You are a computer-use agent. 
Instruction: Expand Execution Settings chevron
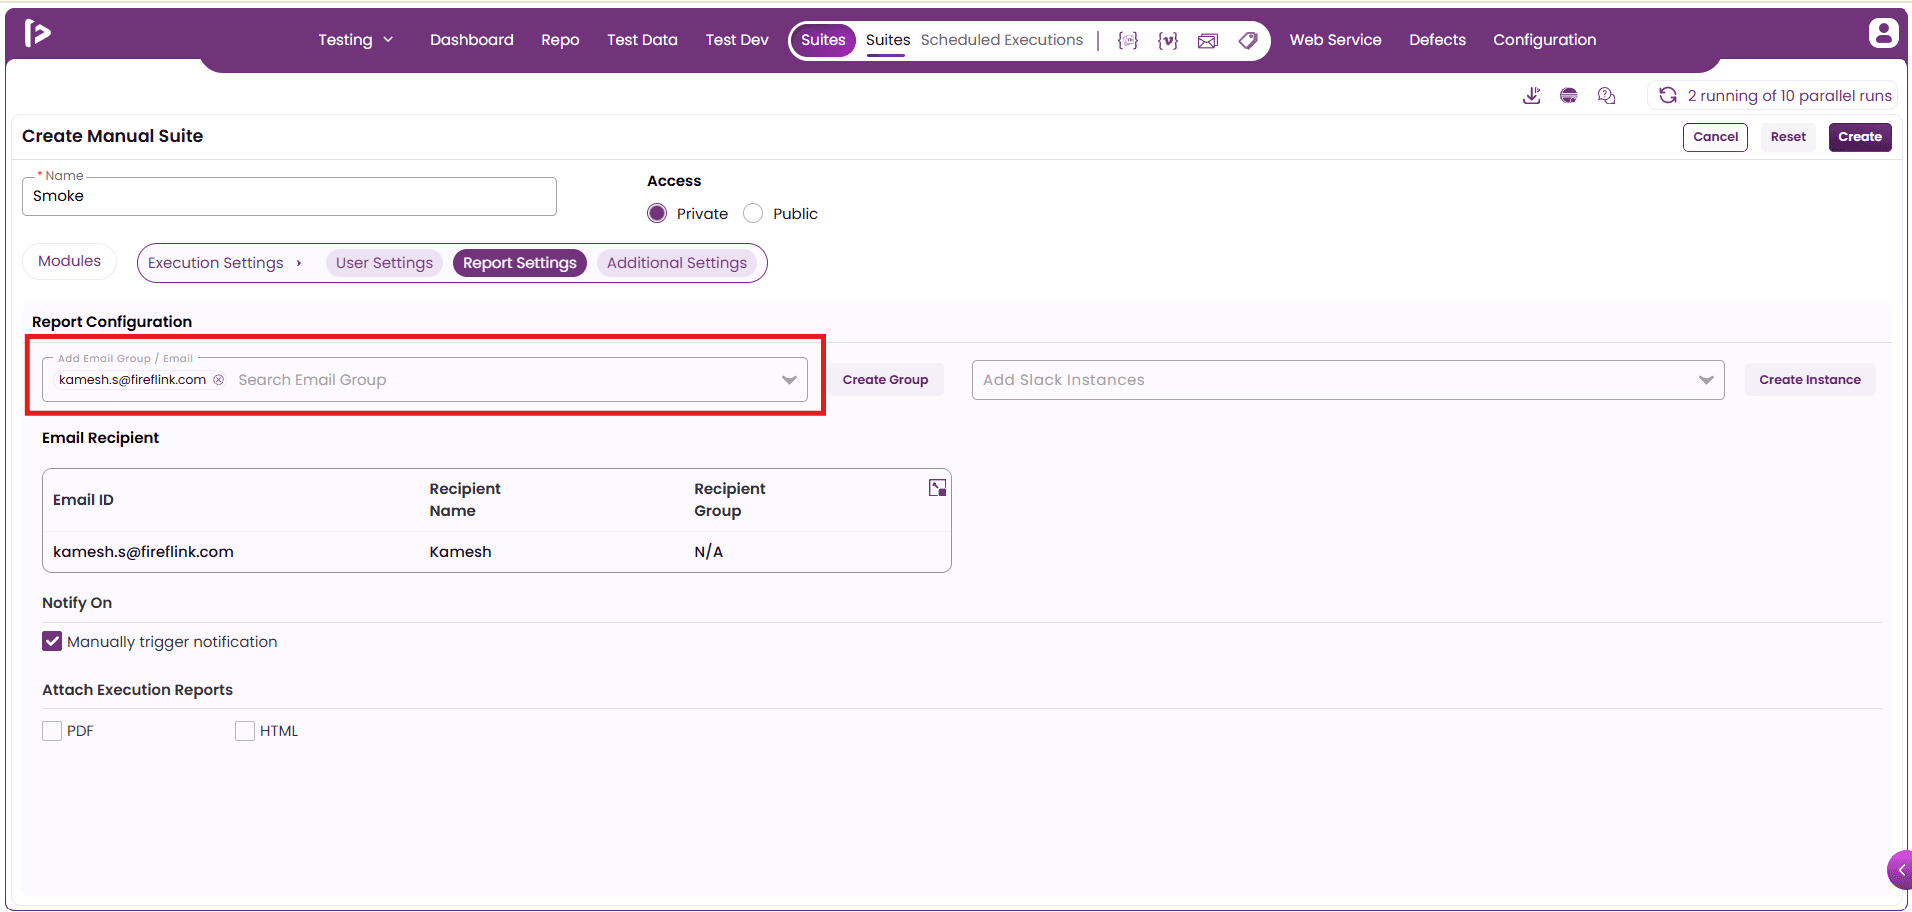(x=299, y=263)
